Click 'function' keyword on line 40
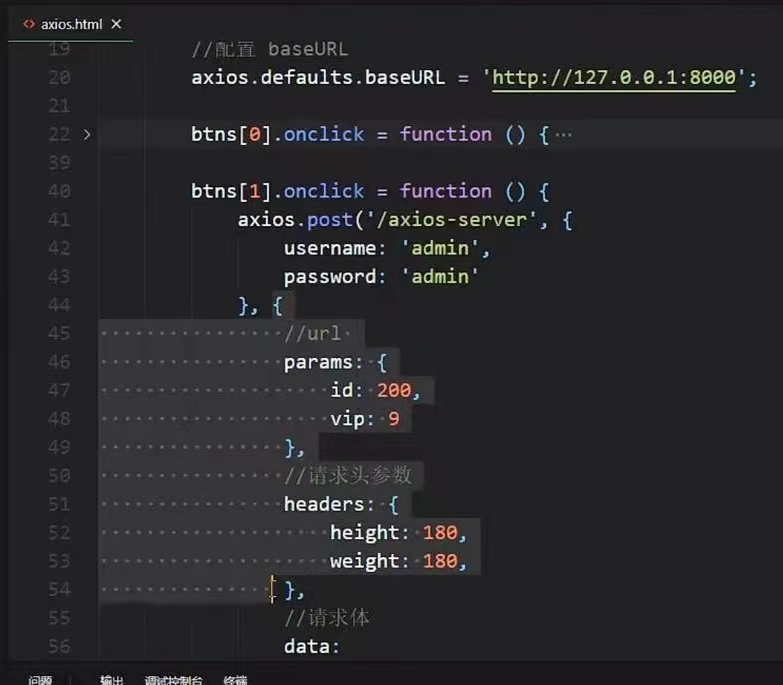This screenshot has width=783, height=685. coord(446,191)
